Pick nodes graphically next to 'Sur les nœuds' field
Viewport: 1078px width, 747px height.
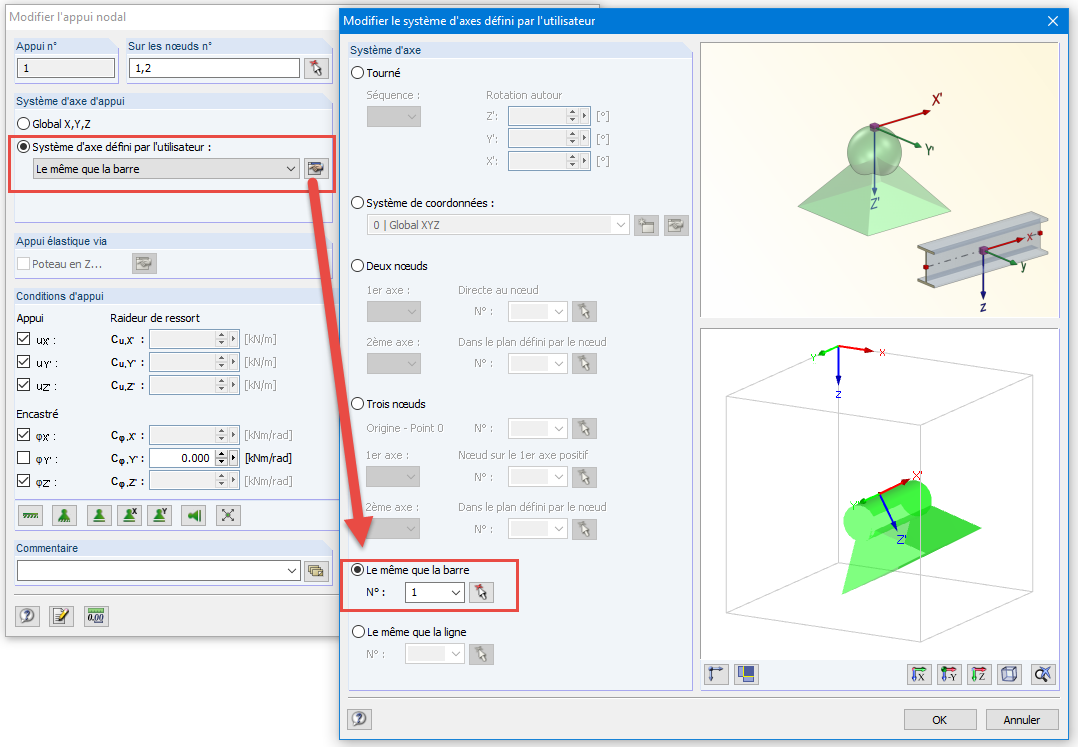pyautogui.click(x=316, y=68)
